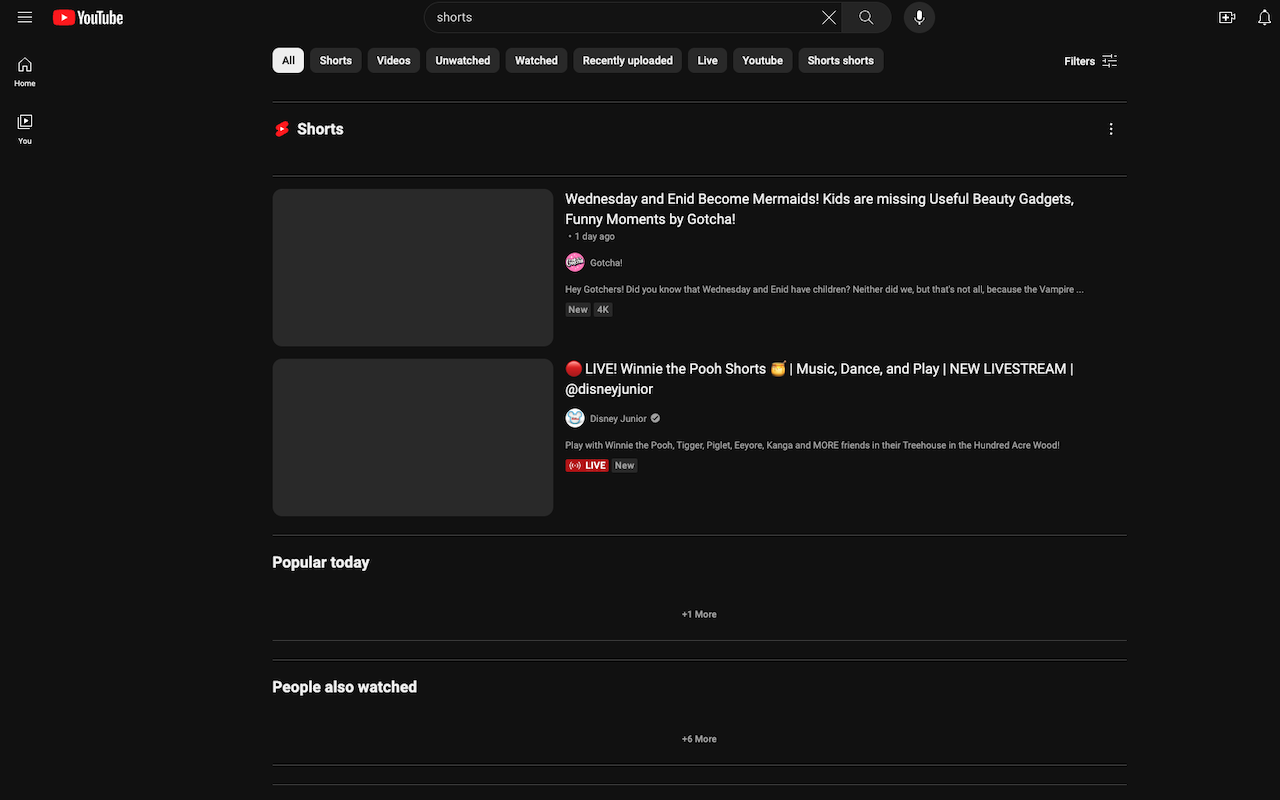This screenshot has width=1280, height=800.
Task: Select the Shorts filter chip
Action: pos(335,60)
